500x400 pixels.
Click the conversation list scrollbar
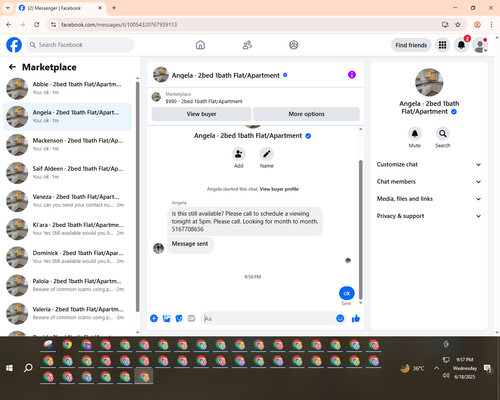coord(137,197)
